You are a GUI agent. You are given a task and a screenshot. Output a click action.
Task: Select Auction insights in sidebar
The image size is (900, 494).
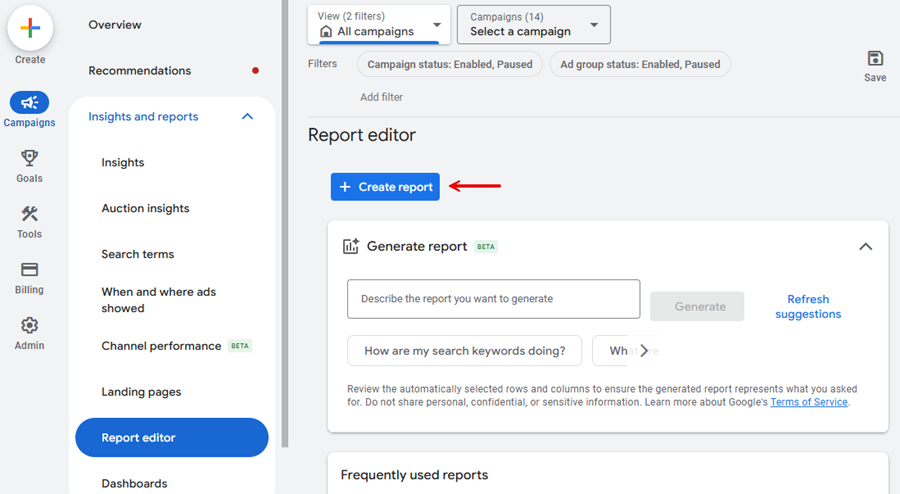145,209
